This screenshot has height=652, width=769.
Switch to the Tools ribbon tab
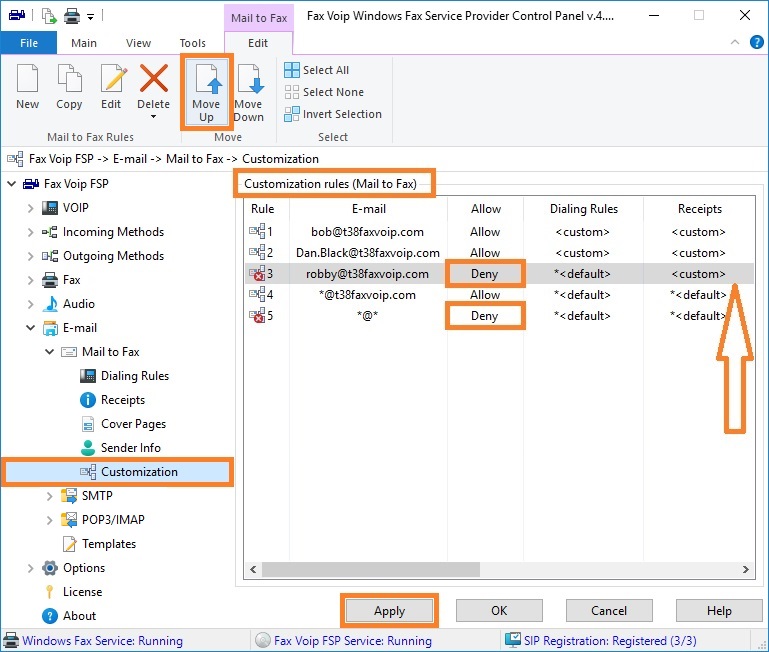tap(193, 43)
